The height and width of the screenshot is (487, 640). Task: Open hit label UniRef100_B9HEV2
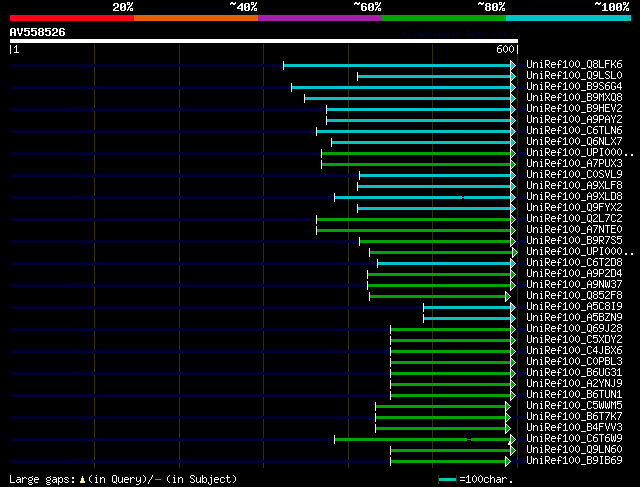[x=574, y=109]
